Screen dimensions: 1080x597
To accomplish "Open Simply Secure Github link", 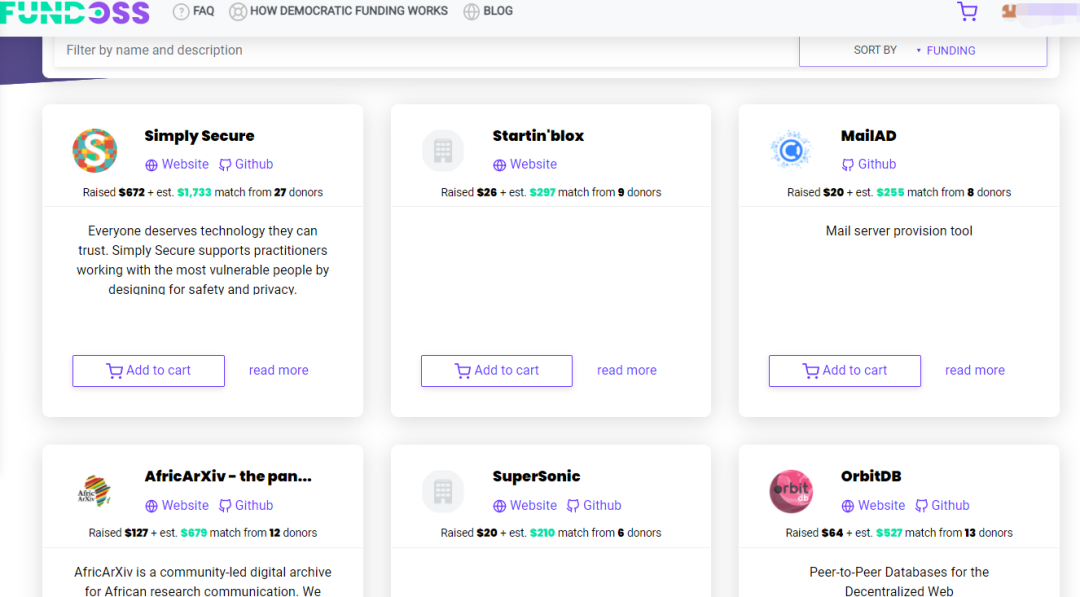I will (x=246, y=165).
